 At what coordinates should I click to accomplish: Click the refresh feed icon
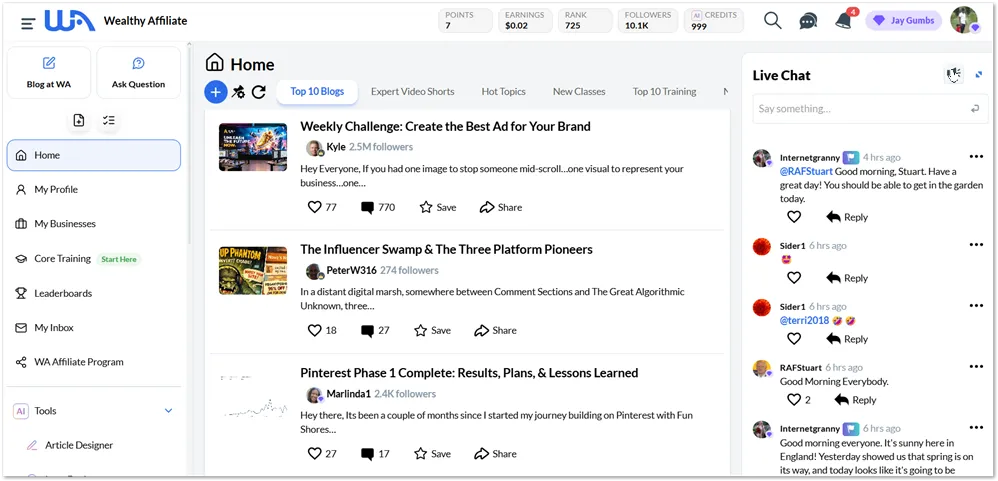pos(258,92)
